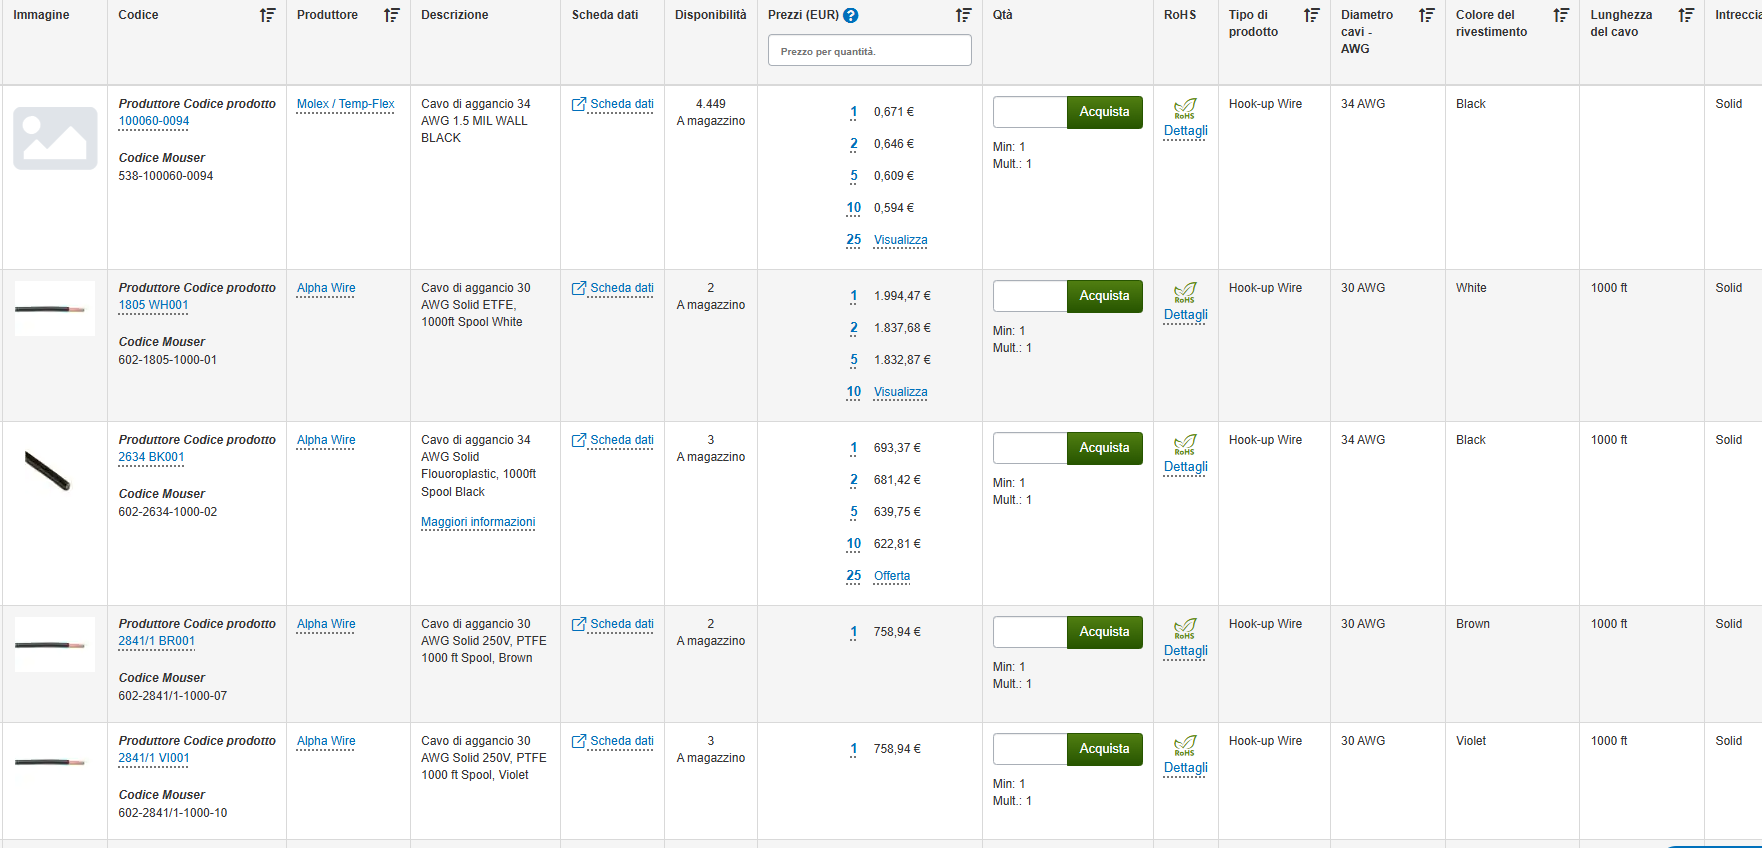Click the 2634 BK001 product thumbnail
1762x848 pixels.
48,471
